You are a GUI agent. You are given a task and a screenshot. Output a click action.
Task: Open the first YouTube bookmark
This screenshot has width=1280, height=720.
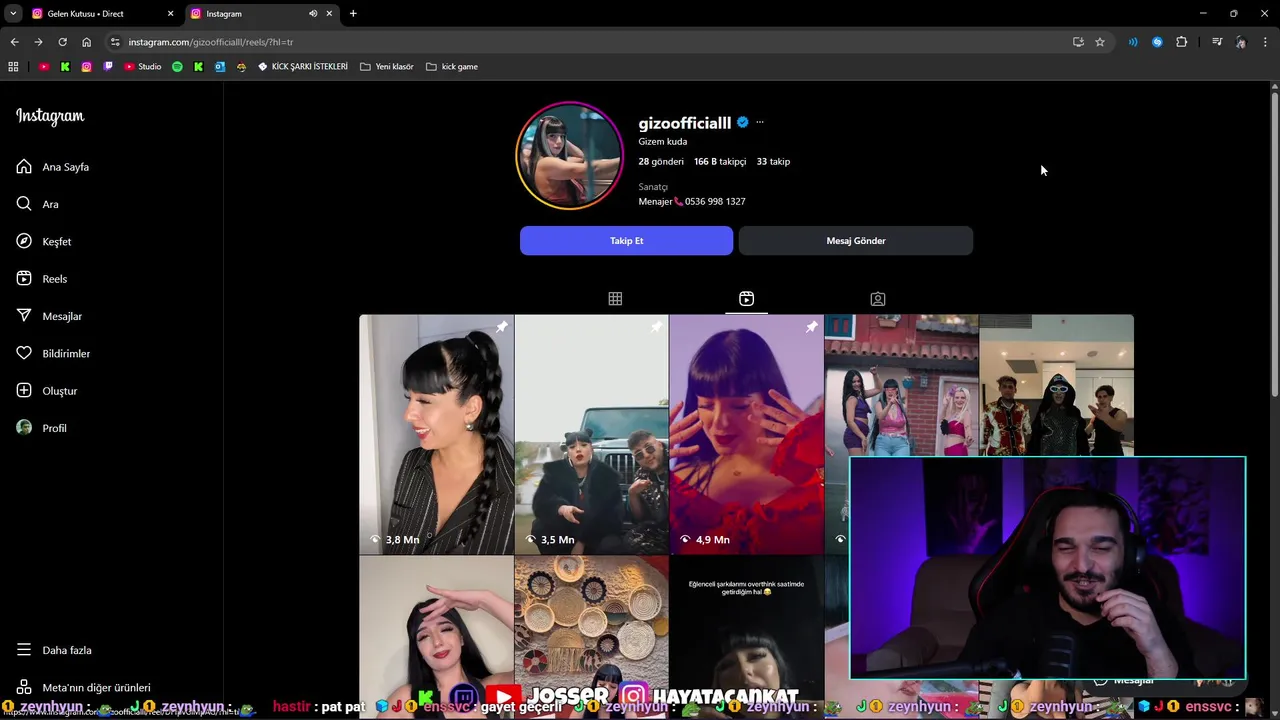[44, 67]
